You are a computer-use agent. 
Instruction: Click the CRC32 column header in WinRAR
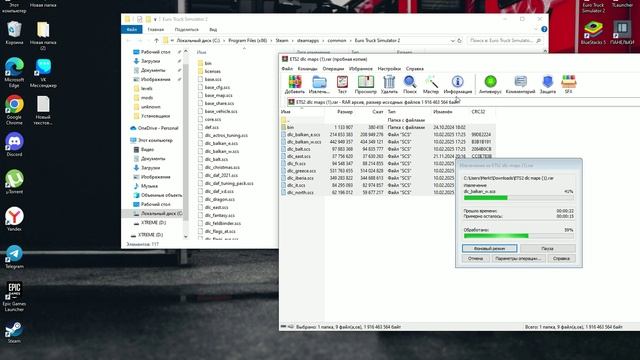point(478,111)
